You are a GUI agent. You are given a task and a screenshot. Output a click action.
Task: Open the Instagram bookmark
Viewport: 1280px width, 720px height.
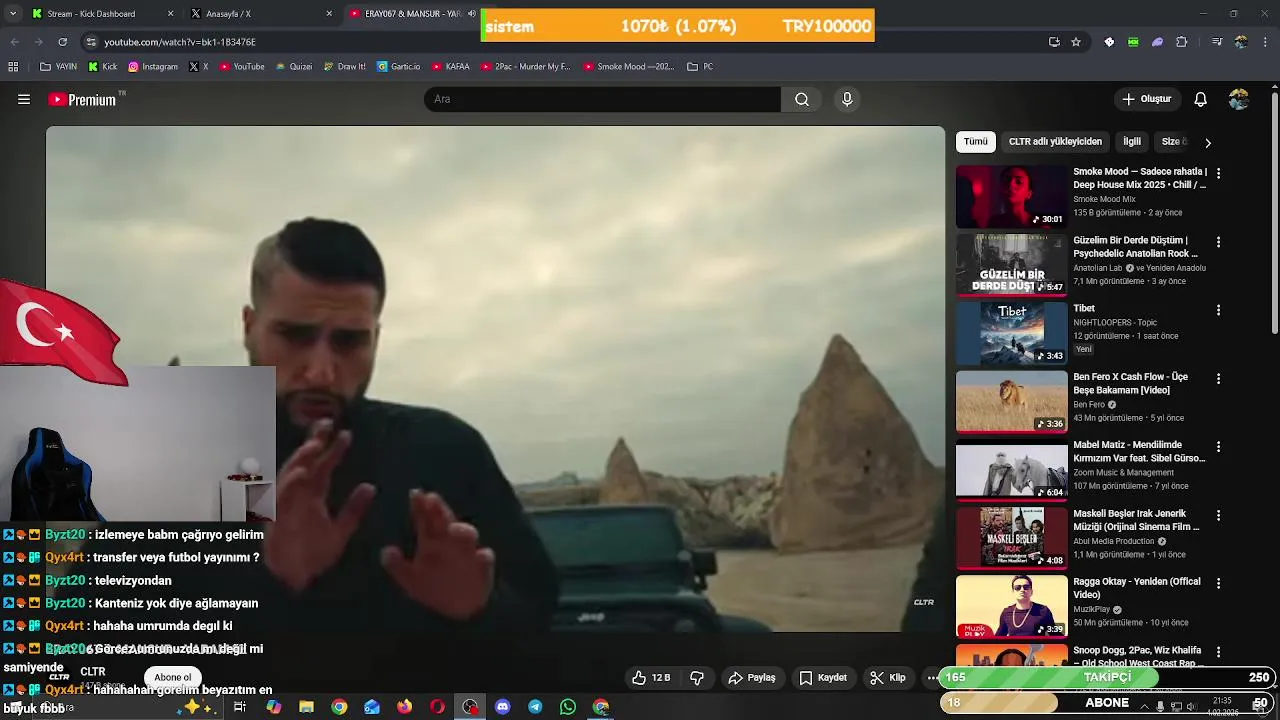pyautogui.click(x=153, y=67)
